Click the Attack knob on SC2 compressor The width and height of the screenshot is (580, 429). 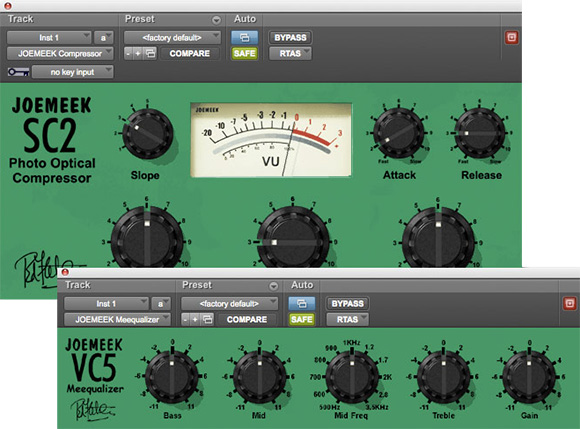click(399, 133)
